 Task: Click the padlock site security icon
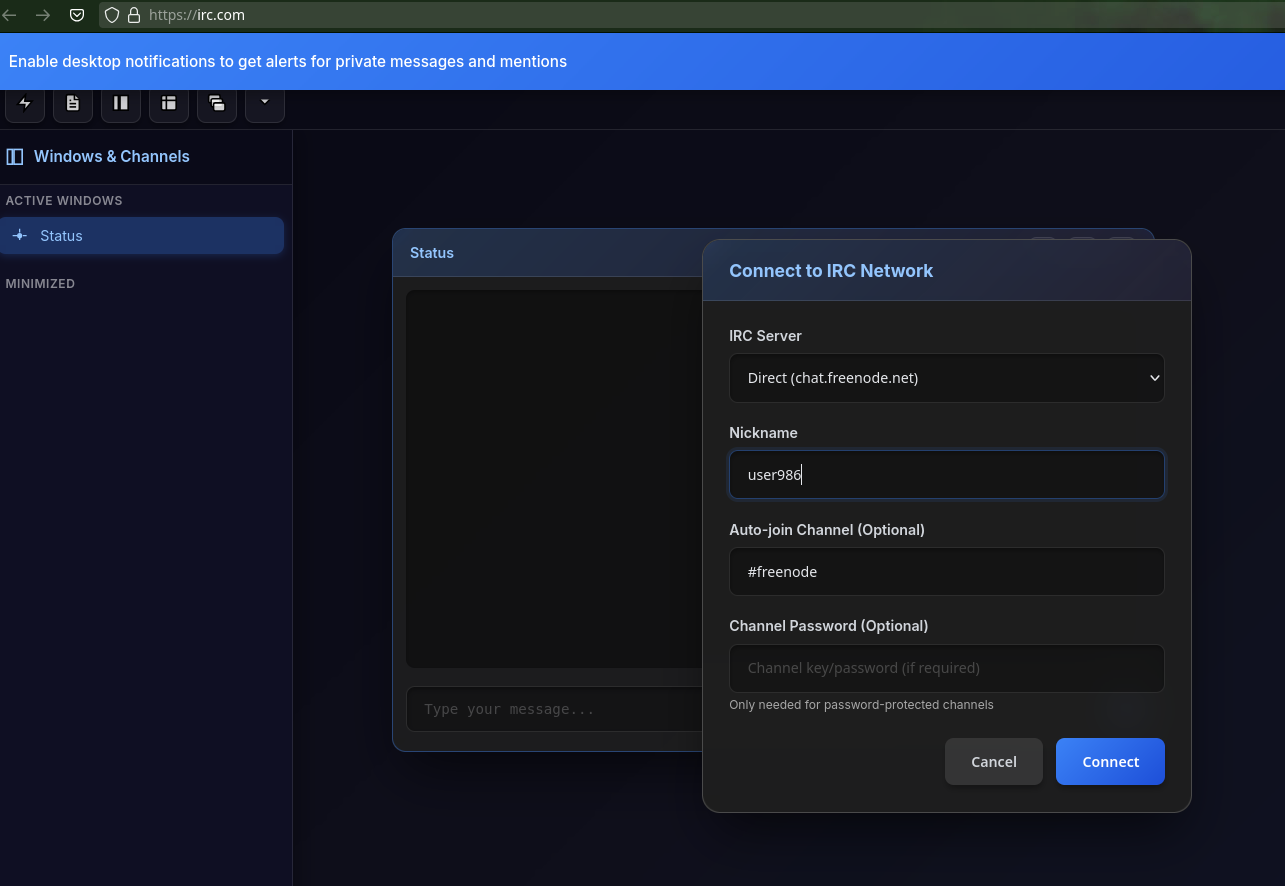coord(133,15)
